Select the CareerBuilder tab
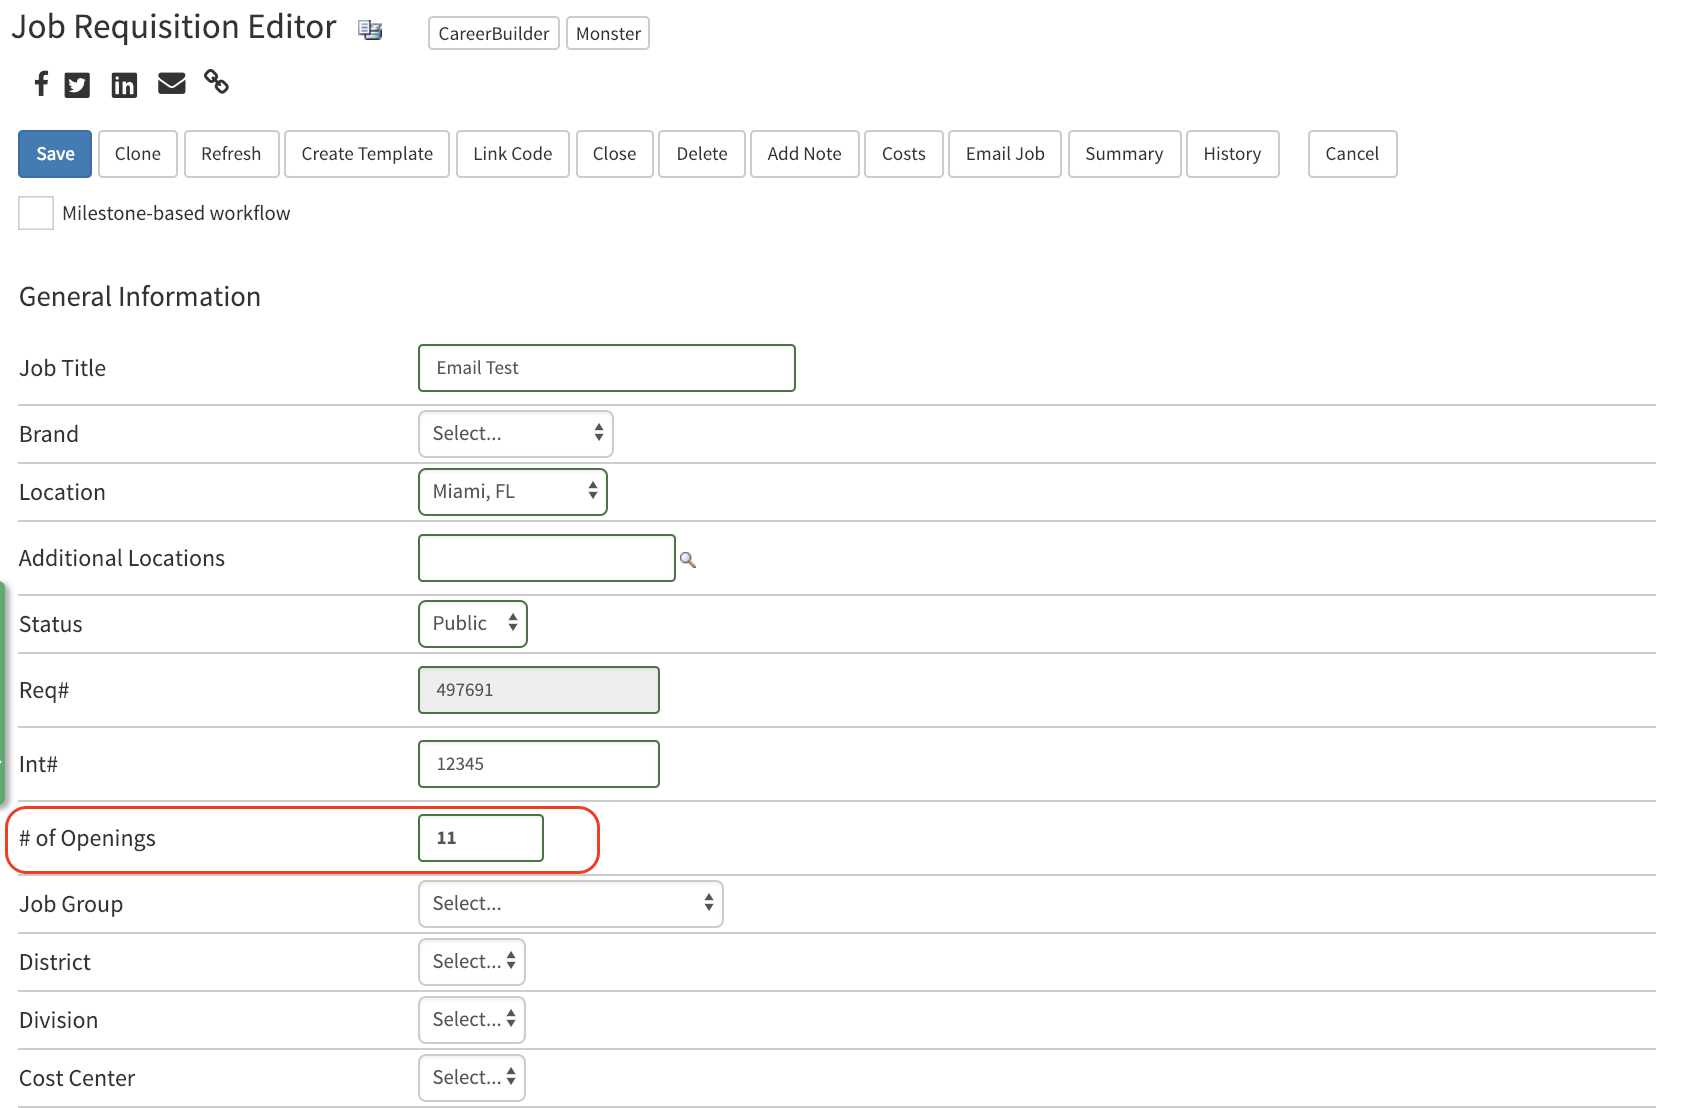Viewport: 1690px width, 1108px height. click(x=493, y=33)
